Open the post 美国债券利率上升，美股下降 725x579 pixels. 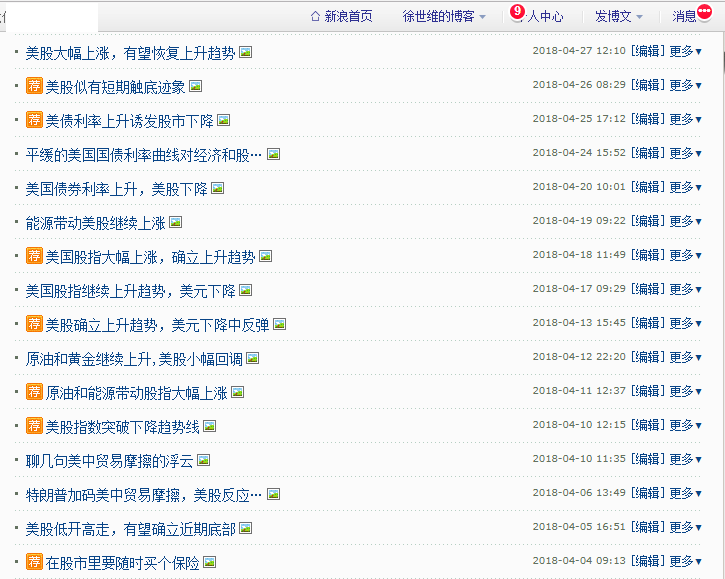pyautogui.click(x=116, y=188)
